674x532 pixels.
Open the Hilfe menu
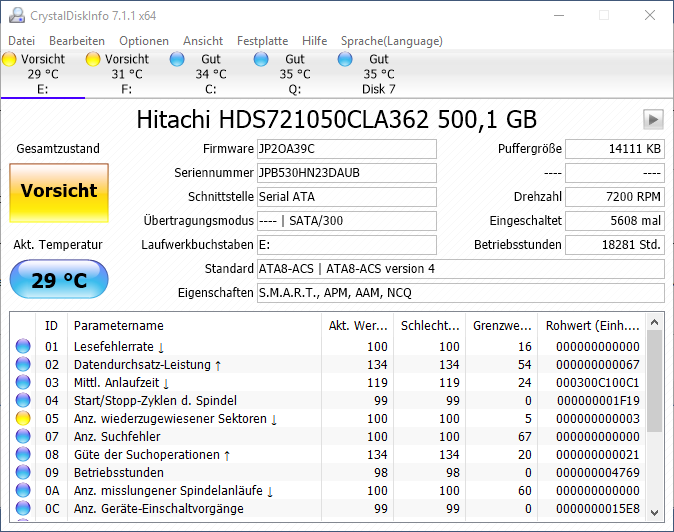pos(315,41)
